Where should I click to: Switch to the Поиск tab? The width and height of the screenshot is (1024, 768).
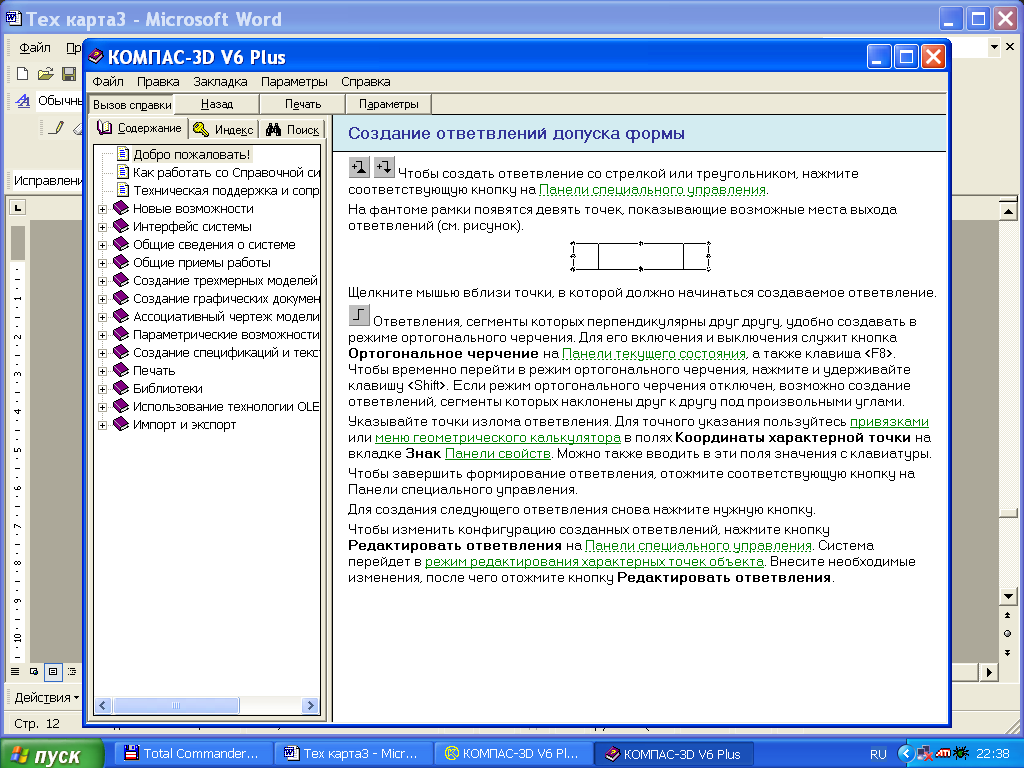[293, 130]
